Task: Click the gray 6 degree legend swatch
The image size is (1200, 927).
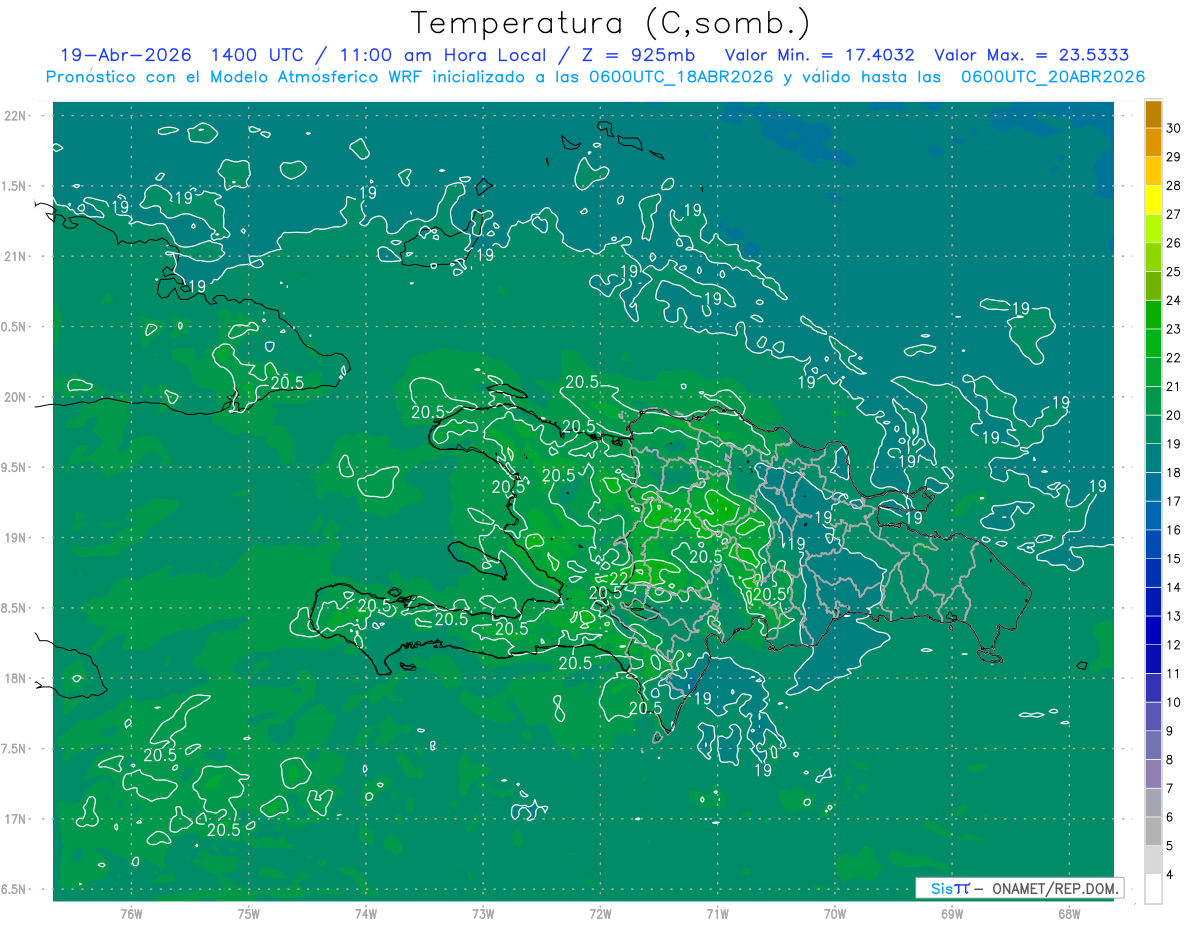Action: [x=1153, y=832]
